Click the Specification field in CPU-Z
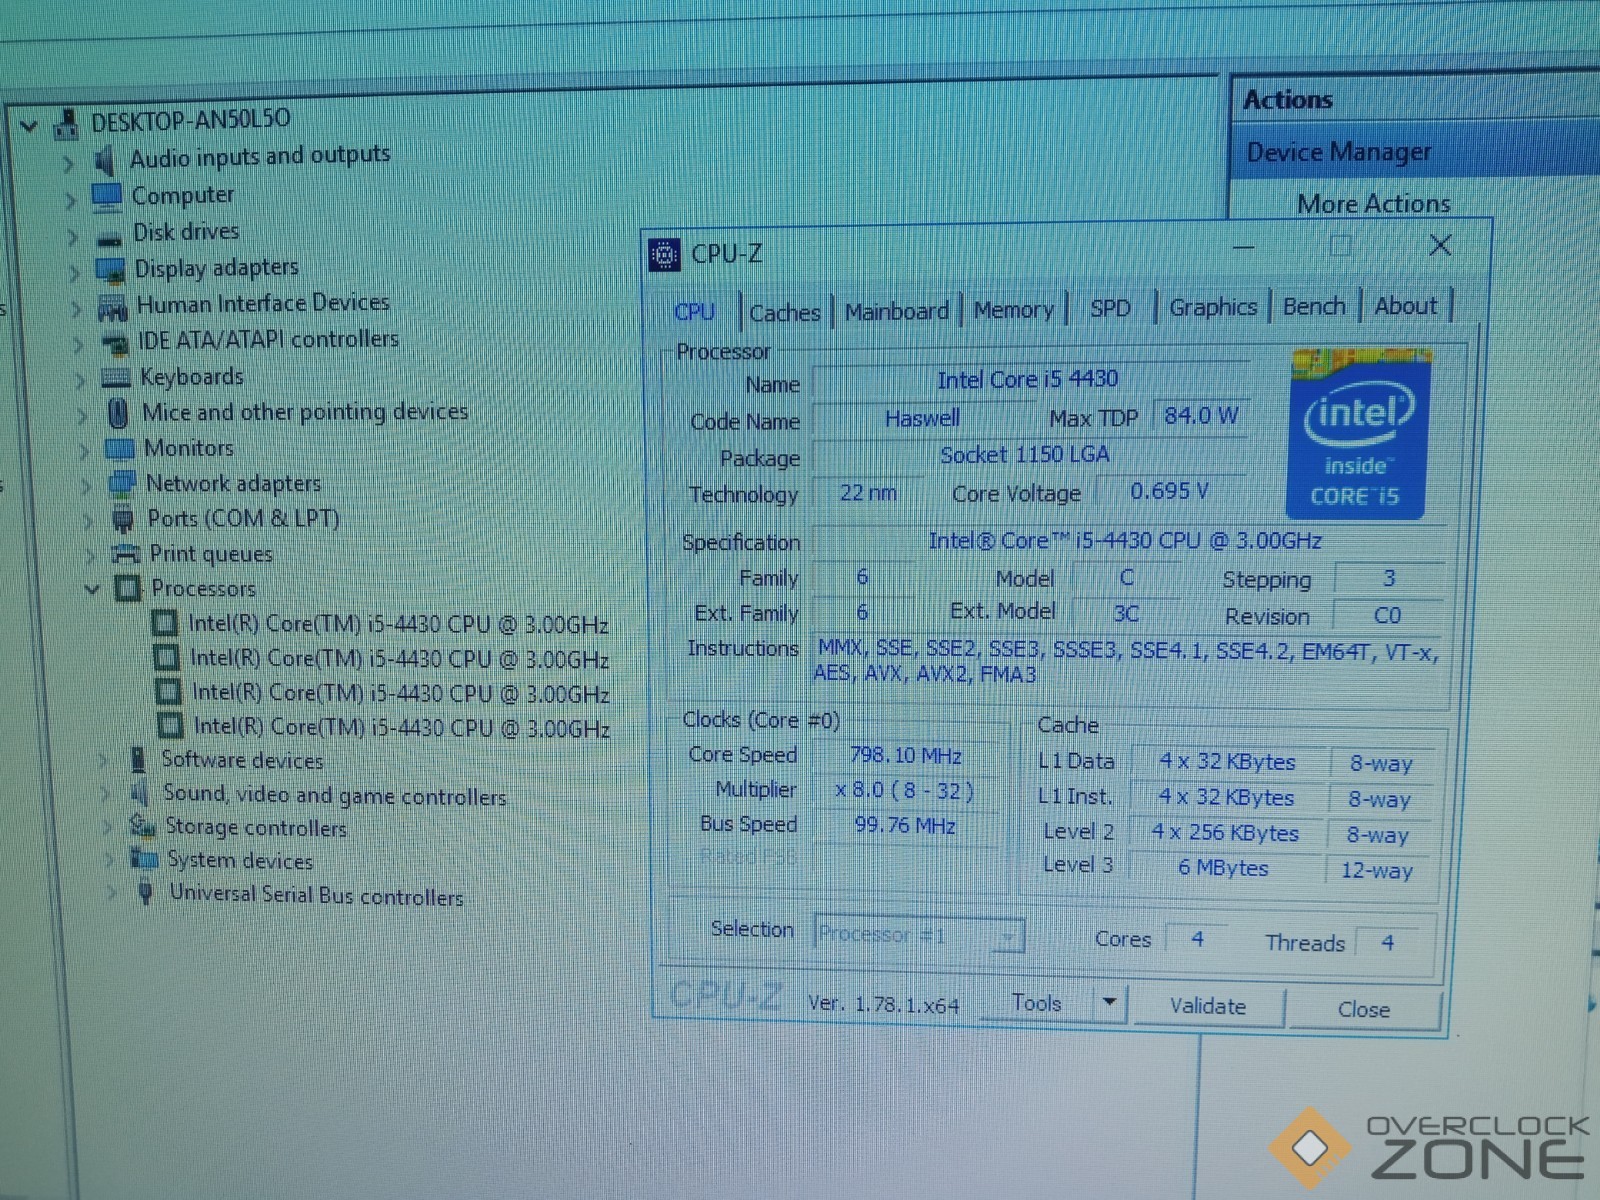 pos(1126,541)
